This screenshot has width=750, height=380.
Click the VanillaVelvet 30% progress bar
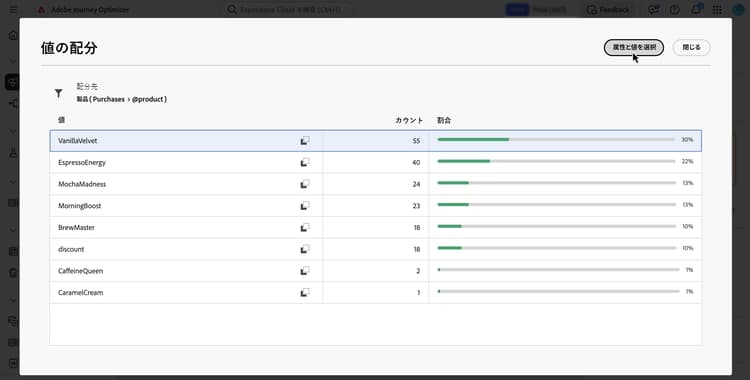(556, 140)
